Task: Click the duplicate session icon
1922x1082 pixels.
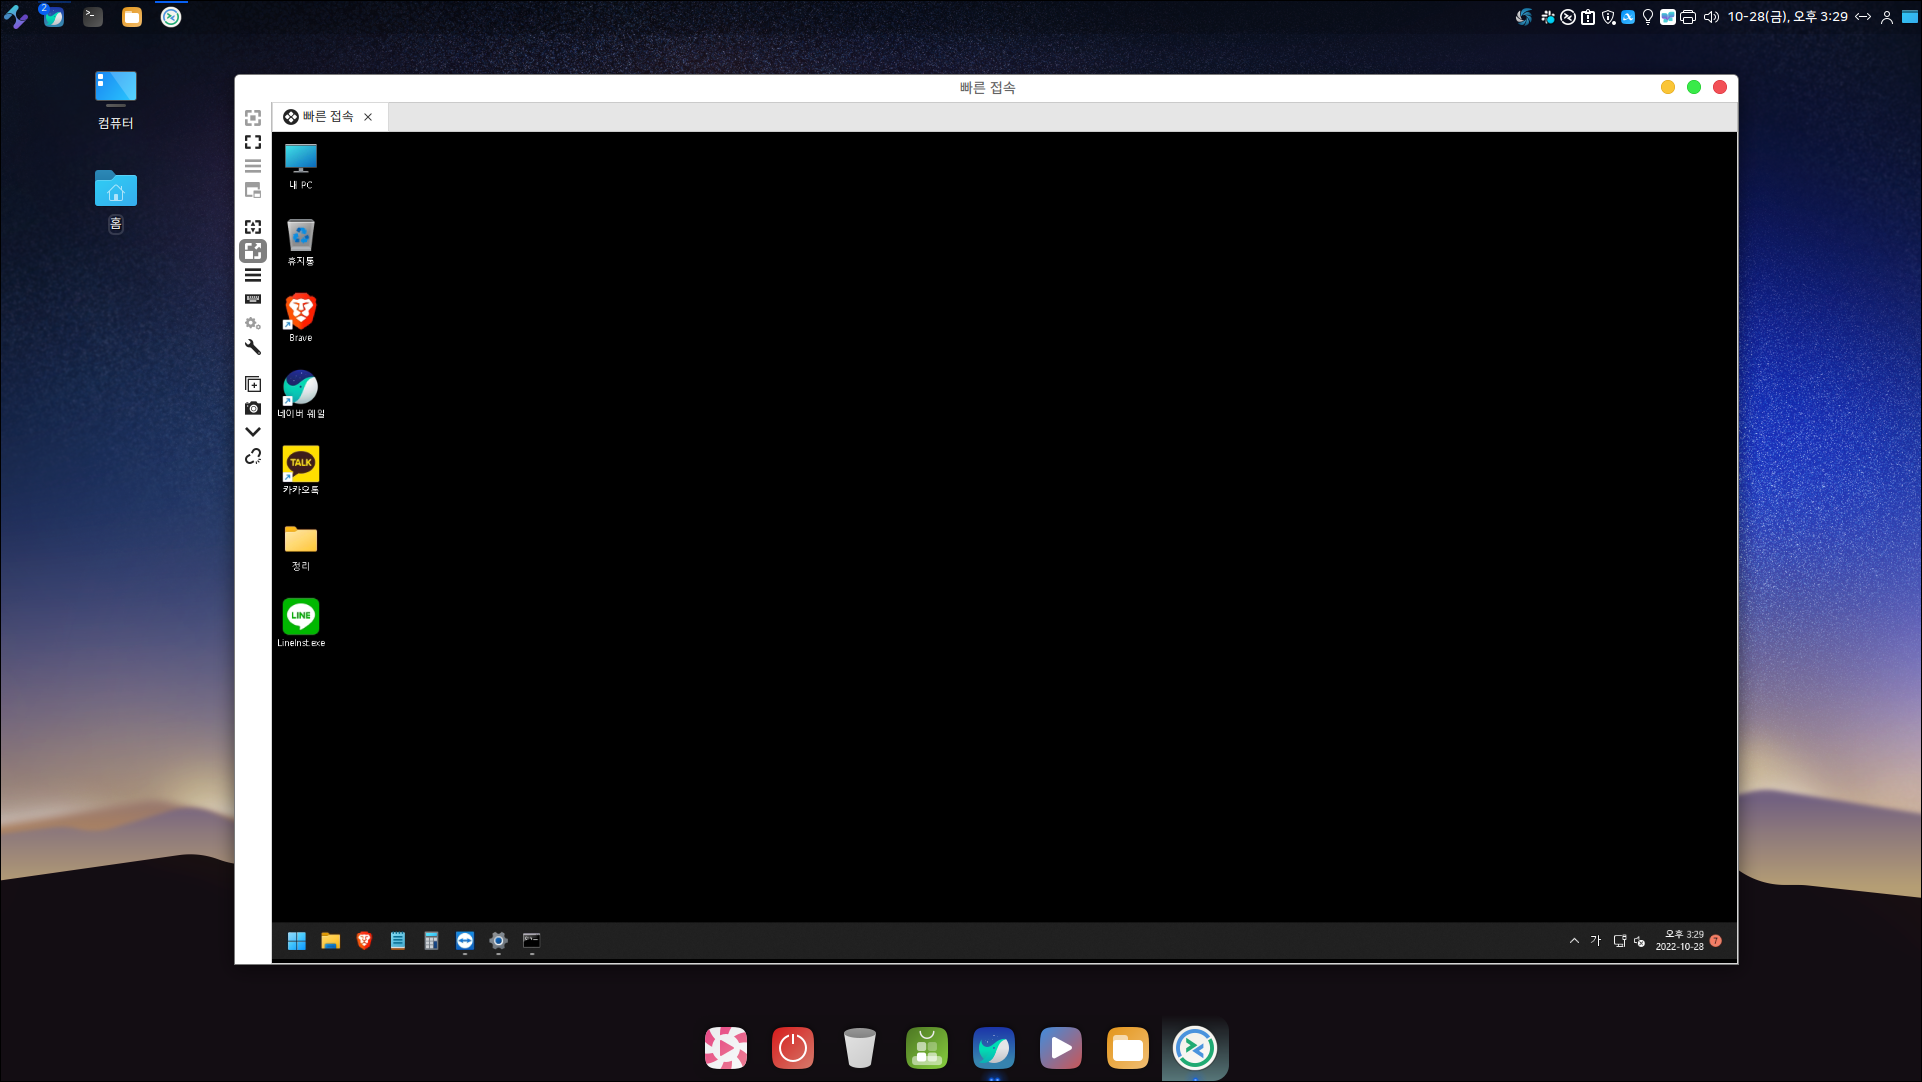Action: click(253, 384)
